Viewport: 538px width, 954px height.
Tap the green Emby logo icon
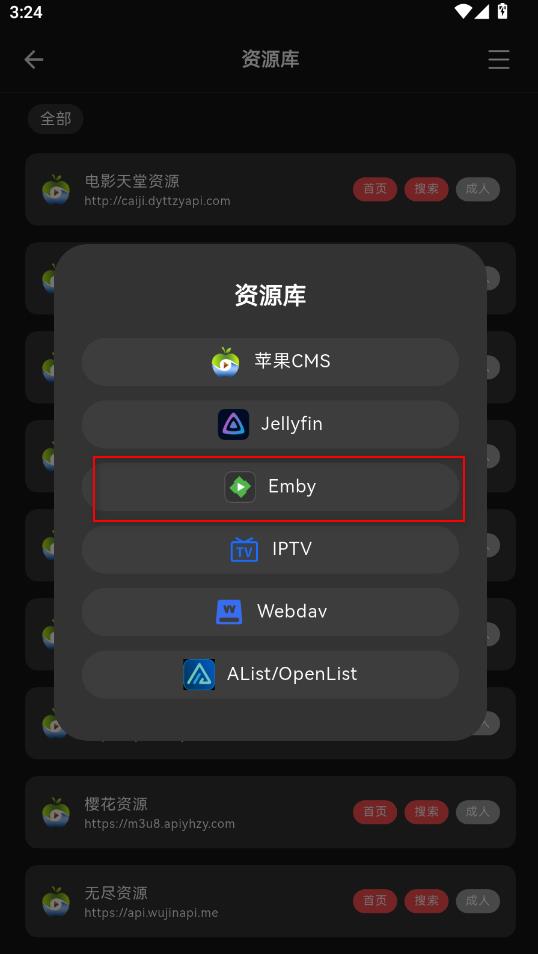coord(240,487)
